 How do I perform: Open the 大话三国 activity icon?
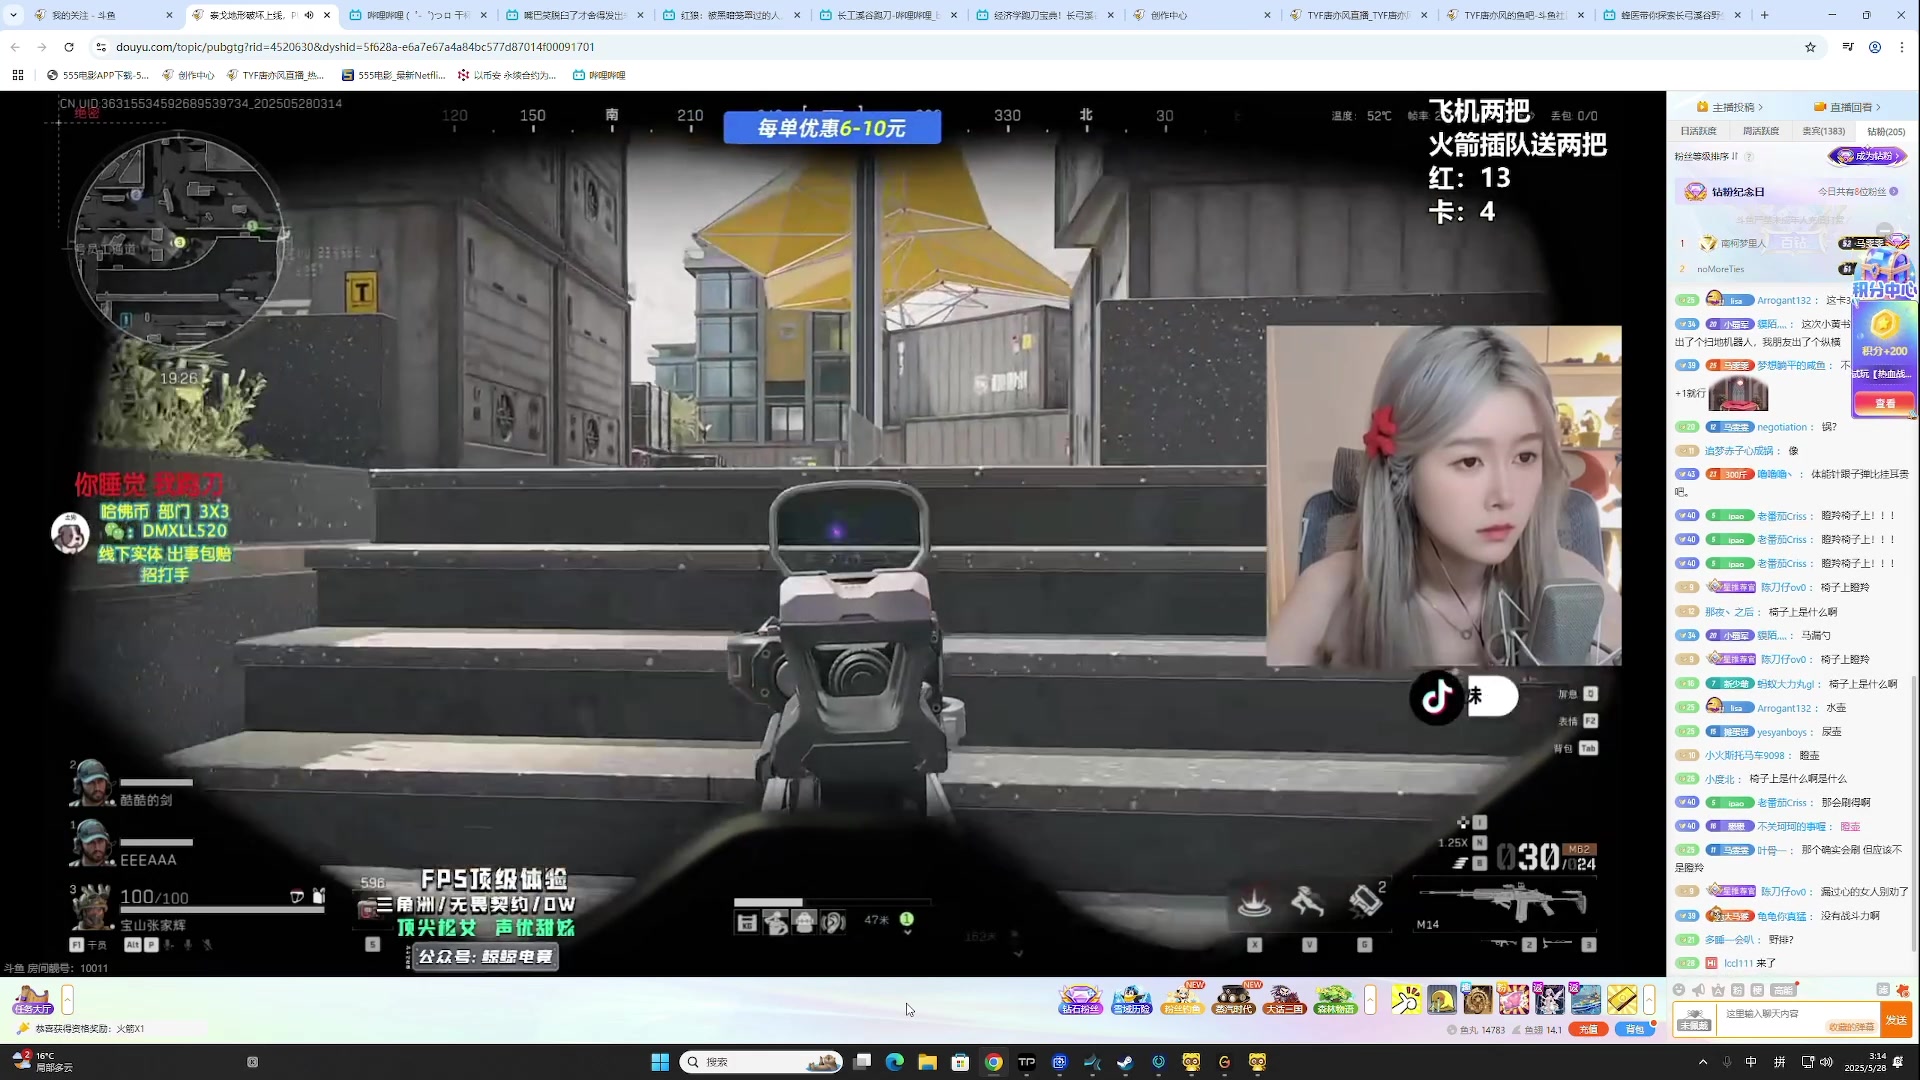pyautogui.click(x=1284, y=999)
